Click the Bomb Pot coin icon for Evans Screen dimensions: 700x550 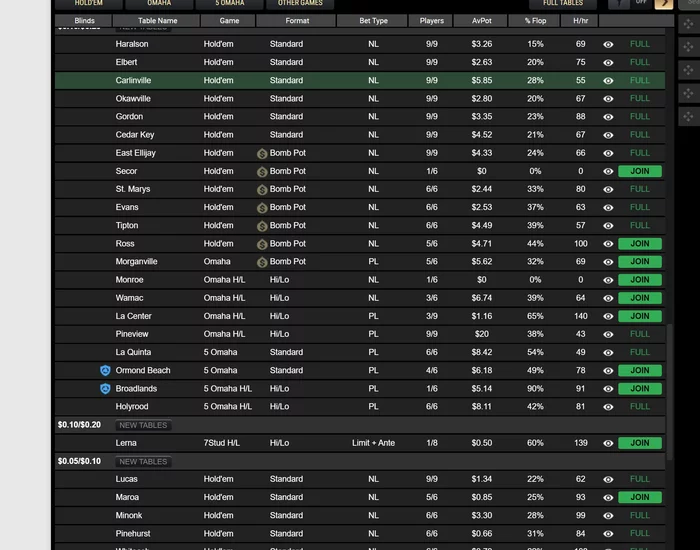(262, 208)
